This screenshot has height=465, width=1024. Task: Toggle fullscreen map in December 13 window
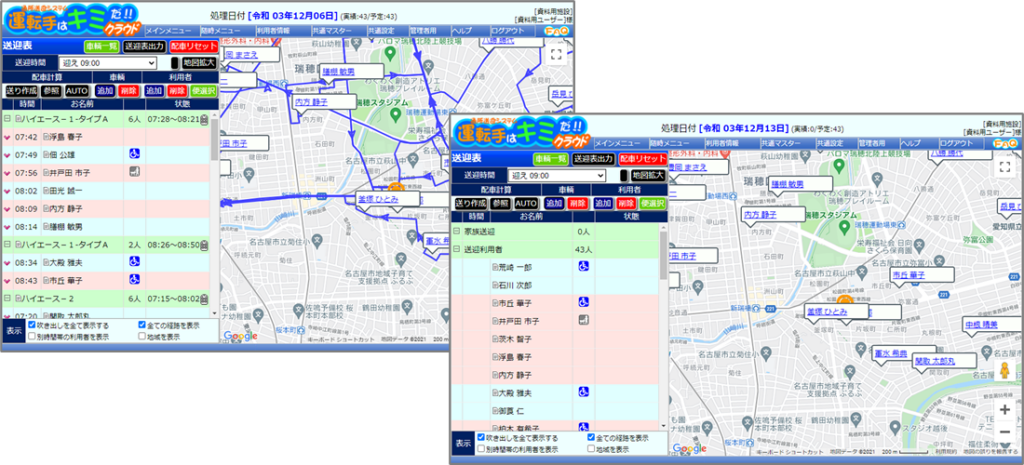tap(1004, 167)
